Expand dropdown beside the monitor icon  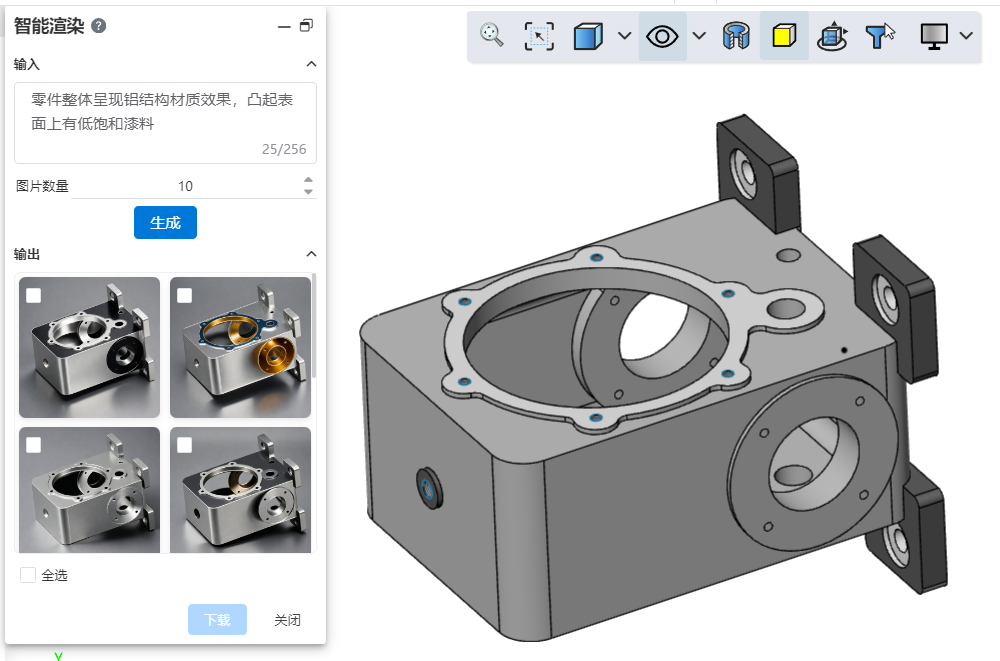[x=966, y=37]
